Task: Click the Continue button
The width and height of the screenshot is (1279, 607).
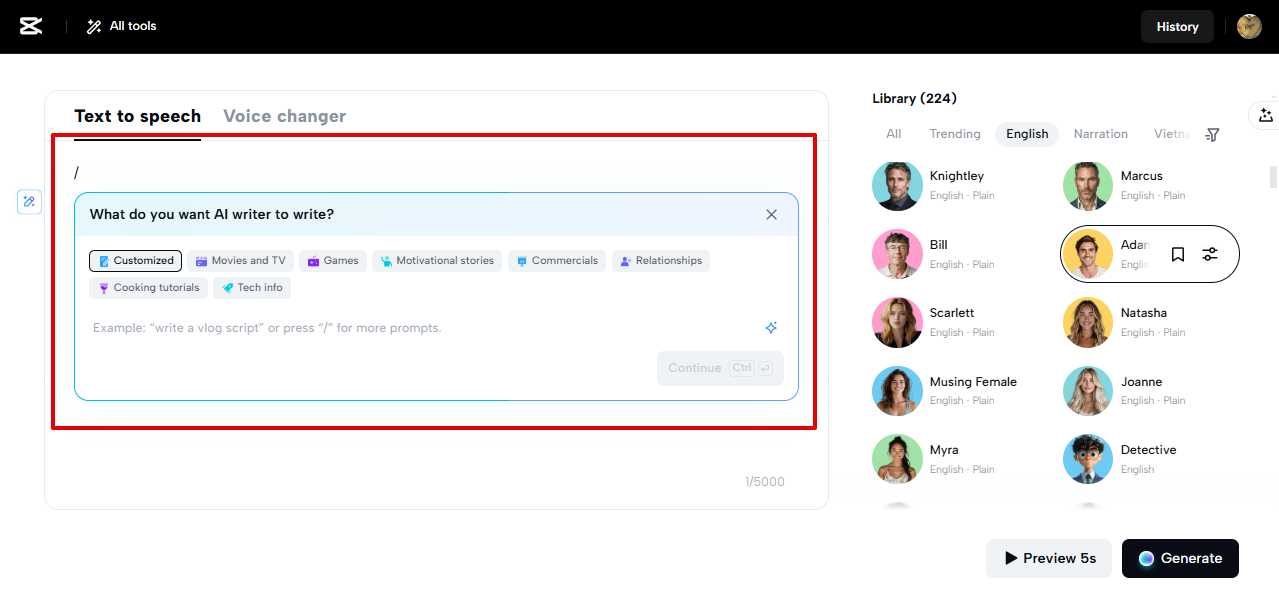Action: tap(720, 368)
